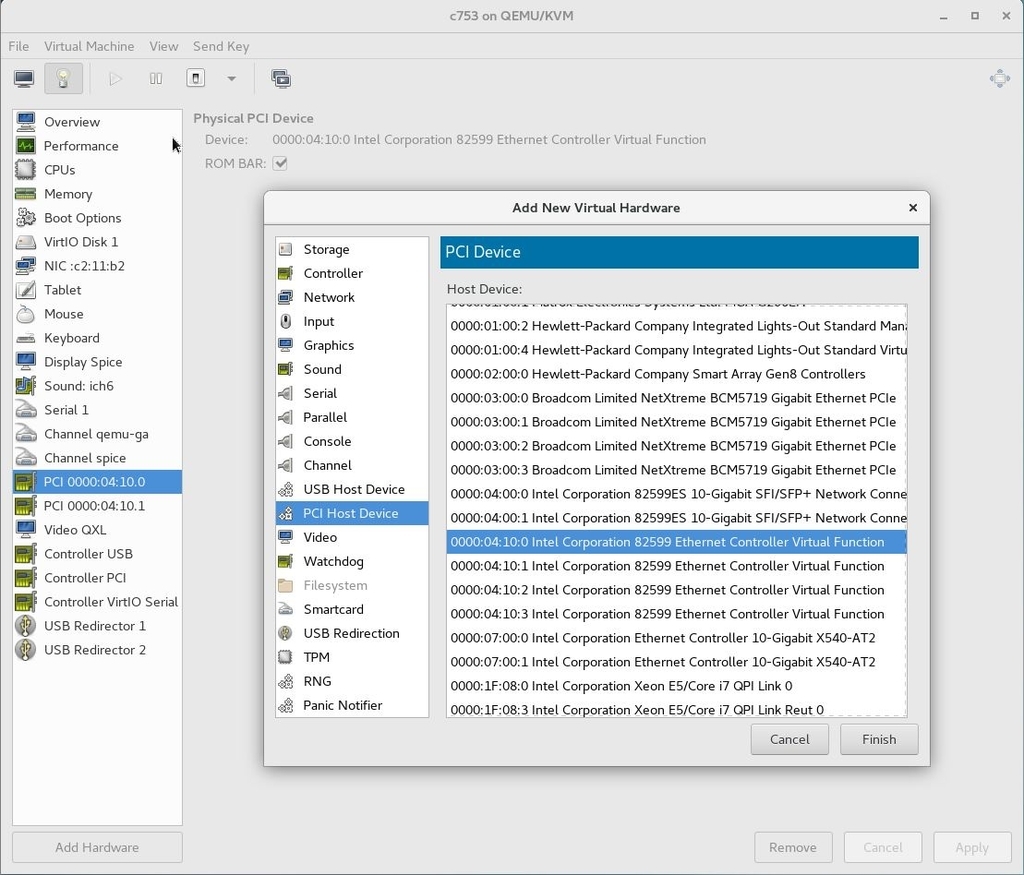
Task: Choose Parallel hardware type
Action: 352,417
